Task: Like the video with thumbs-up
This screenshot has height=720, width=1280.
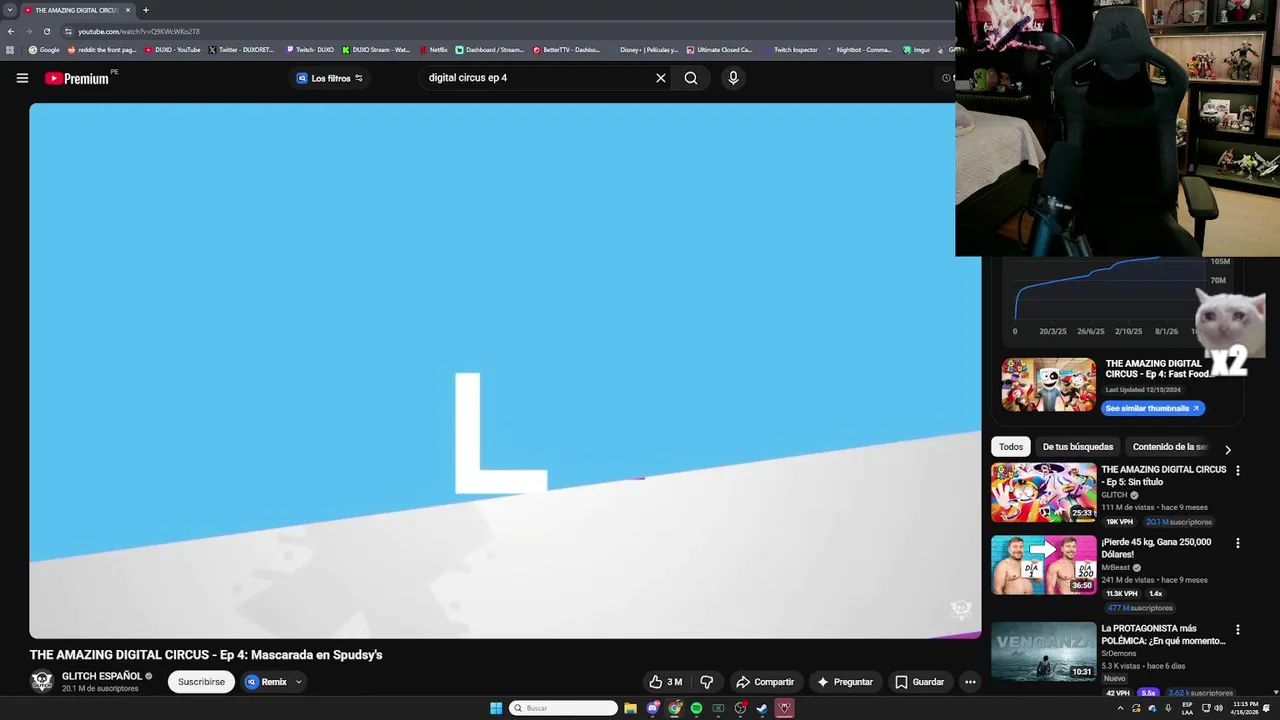Action: (x=665, y=682)
